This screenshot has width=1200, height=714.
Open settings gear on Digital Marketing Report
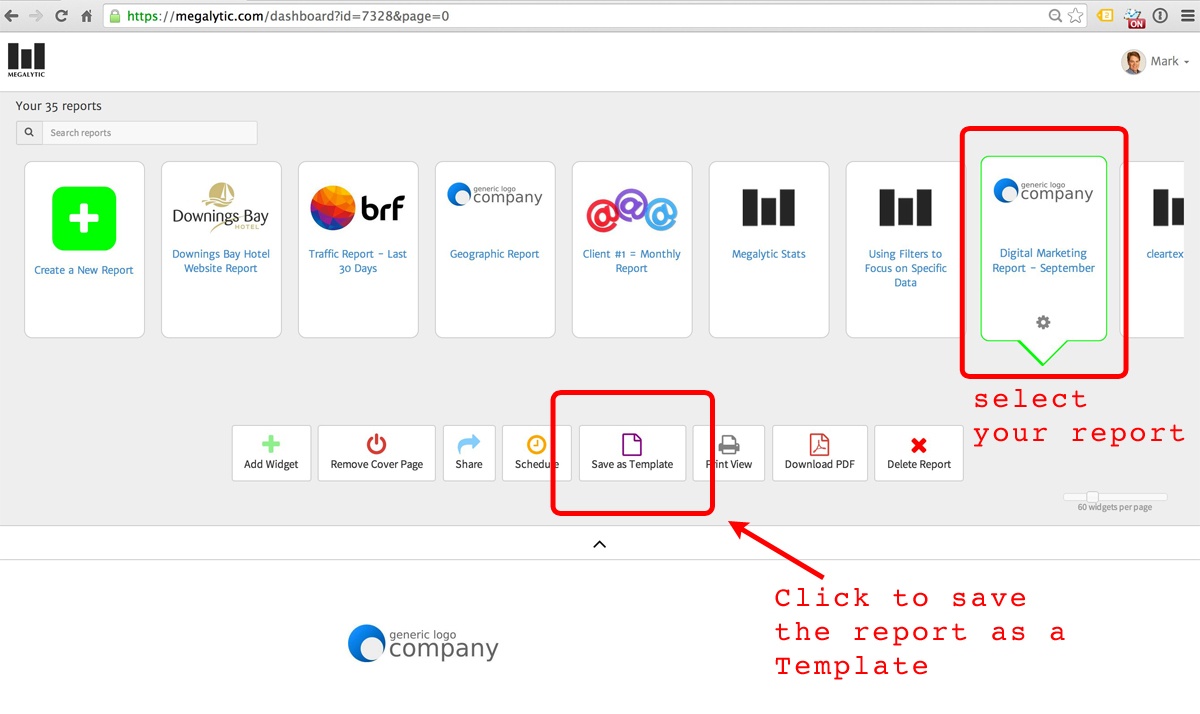coord(1043,322)
